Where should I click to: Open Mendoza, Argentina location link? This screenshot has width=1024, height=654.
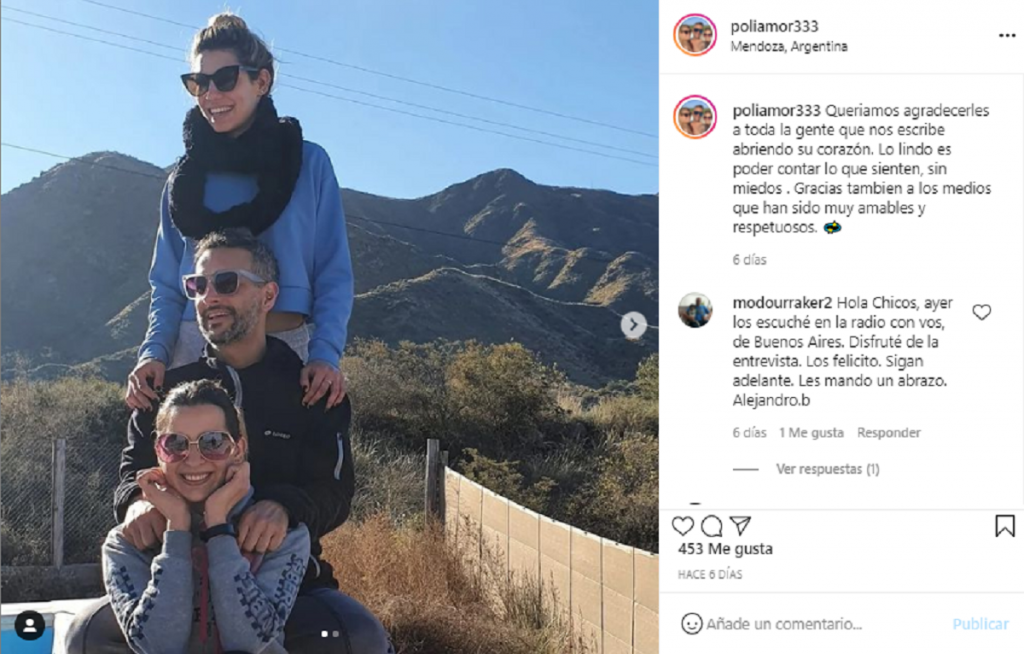coord(789,46)
